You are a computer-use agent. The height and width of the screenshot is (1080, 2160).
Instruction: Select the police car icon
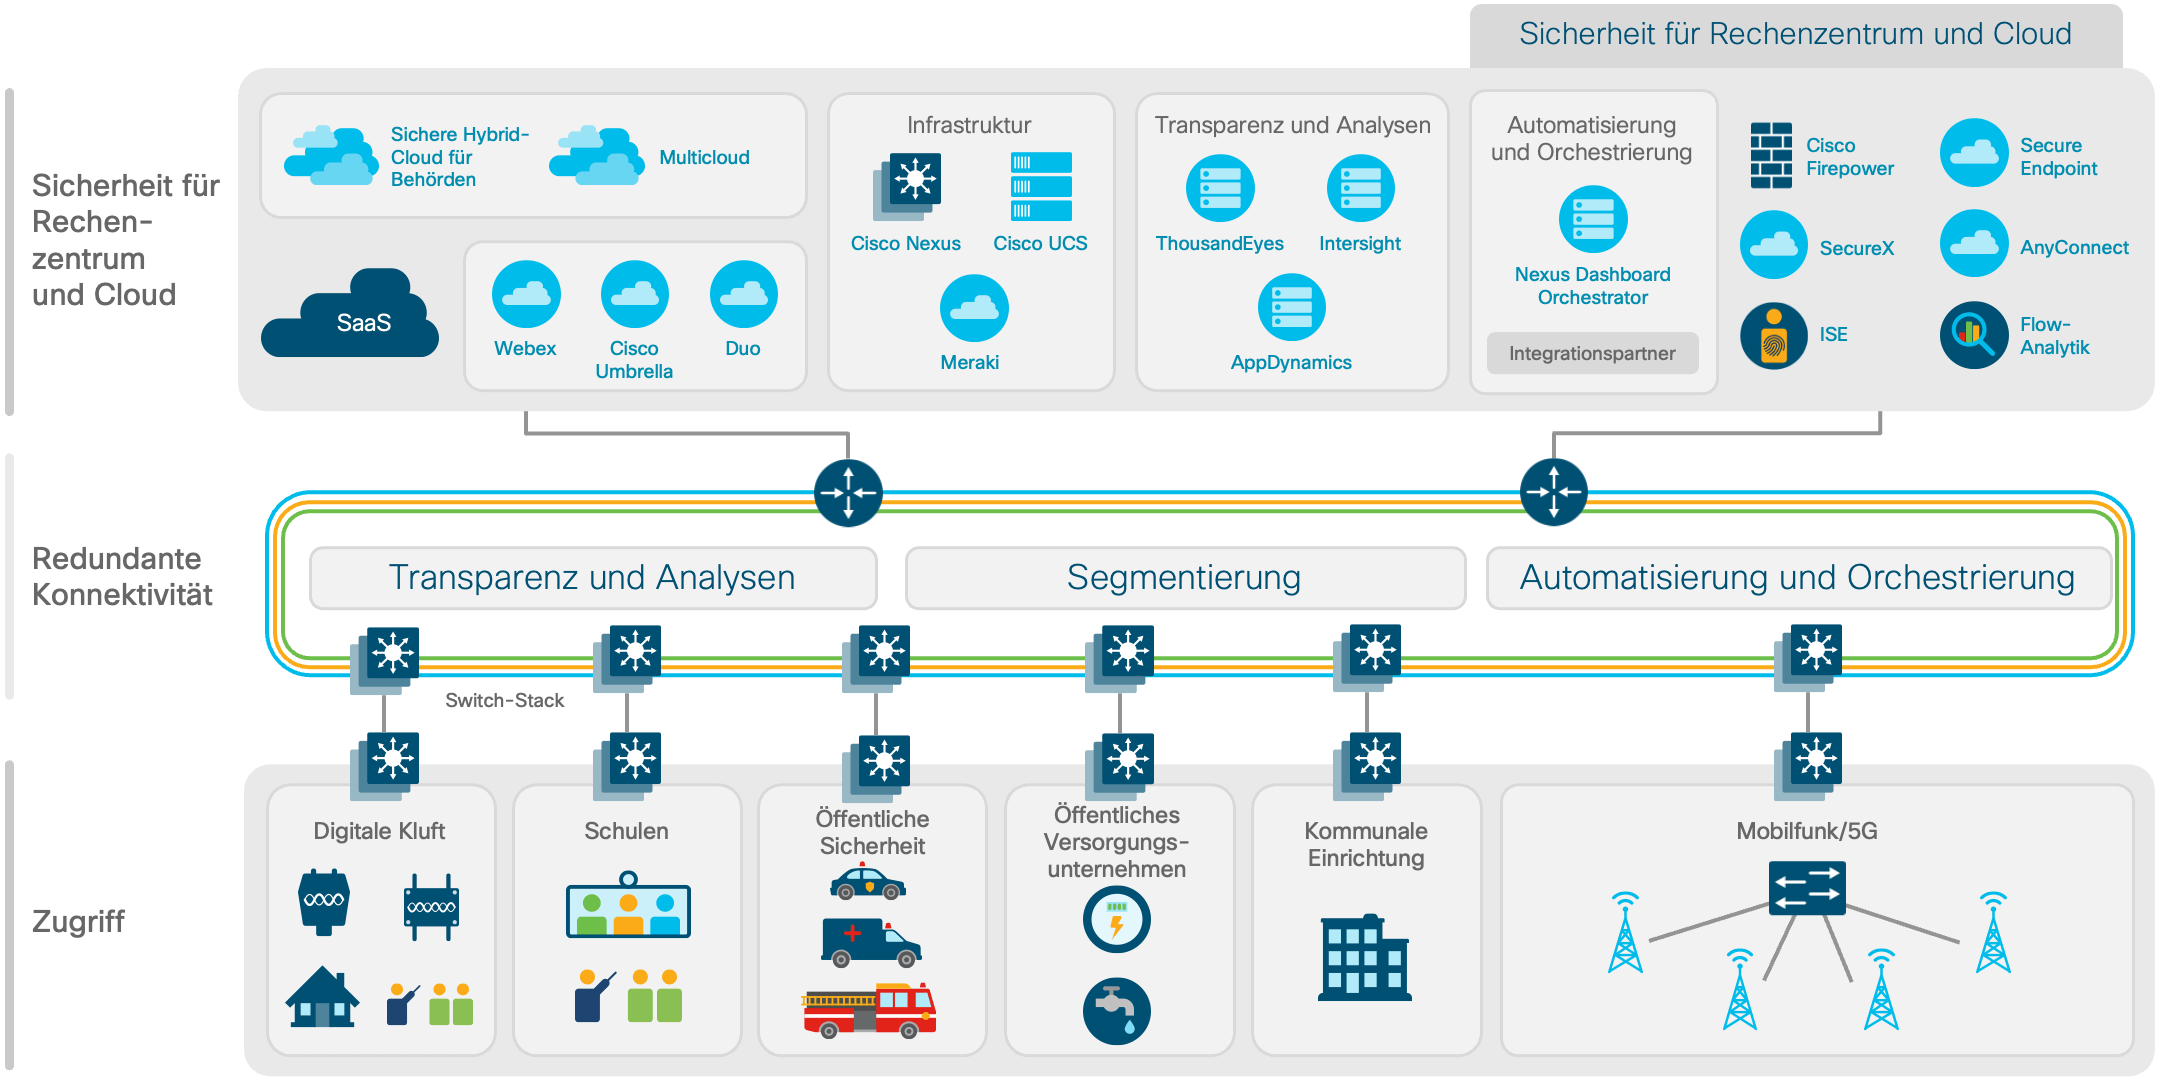pos(868,881)
